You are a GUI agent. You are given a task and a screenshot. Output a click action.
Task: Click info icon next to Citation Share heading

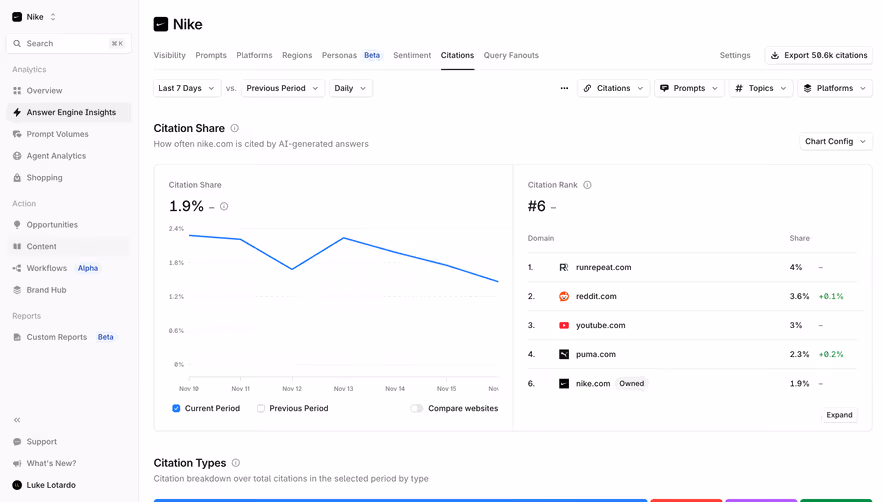point(235,128)
